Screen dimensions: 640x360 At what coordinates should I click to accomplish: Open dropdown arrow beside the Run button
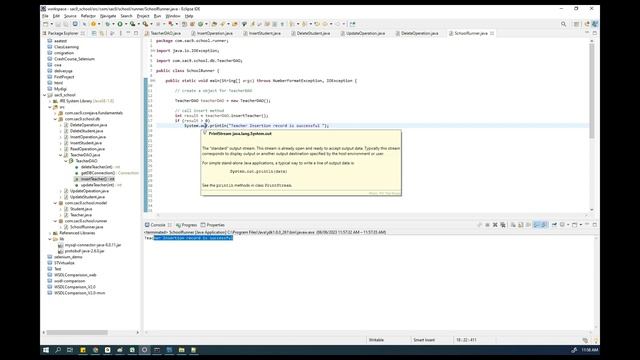click(x=126, y=24)
